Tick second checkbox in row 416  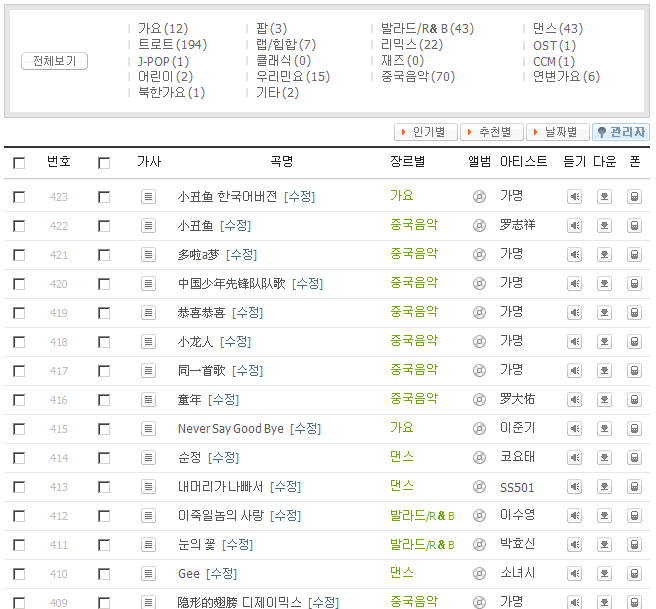click(x=104, y=400)
